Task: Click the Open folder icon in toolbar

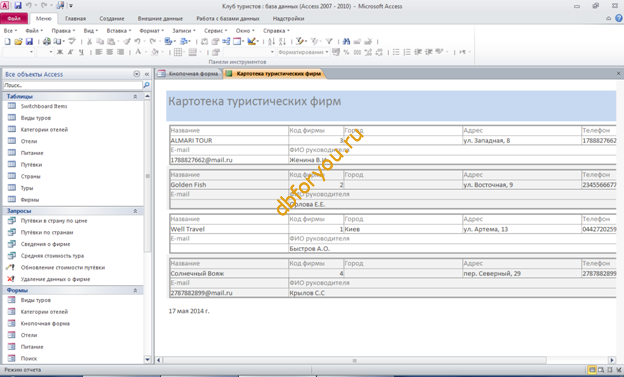Action: click(18, 41)
